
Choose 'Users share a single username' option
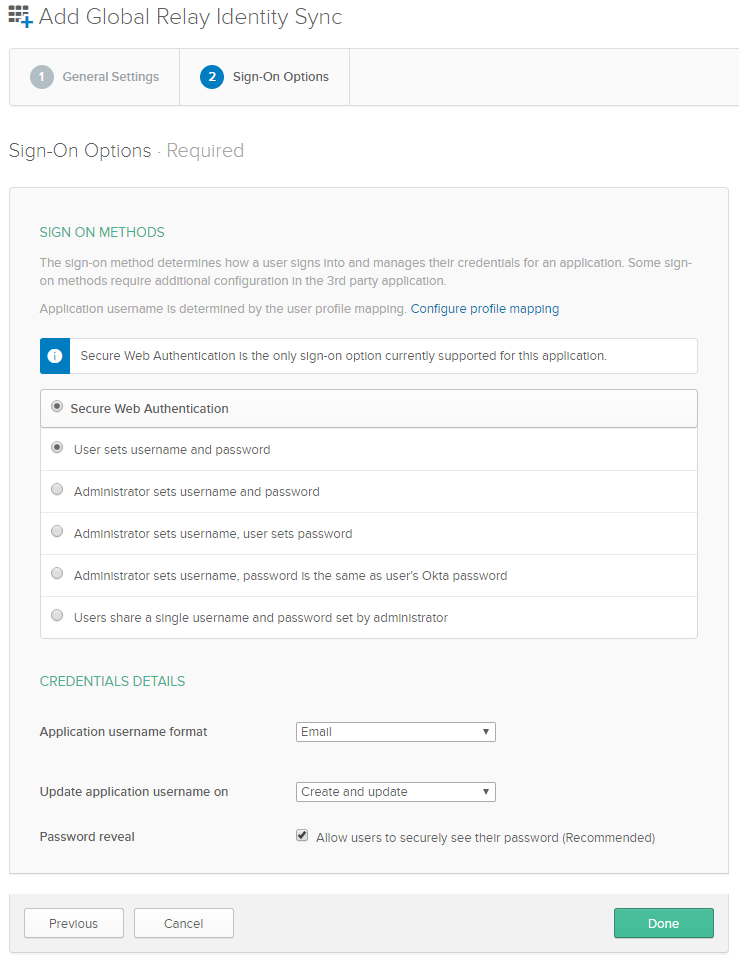(57, 615)
